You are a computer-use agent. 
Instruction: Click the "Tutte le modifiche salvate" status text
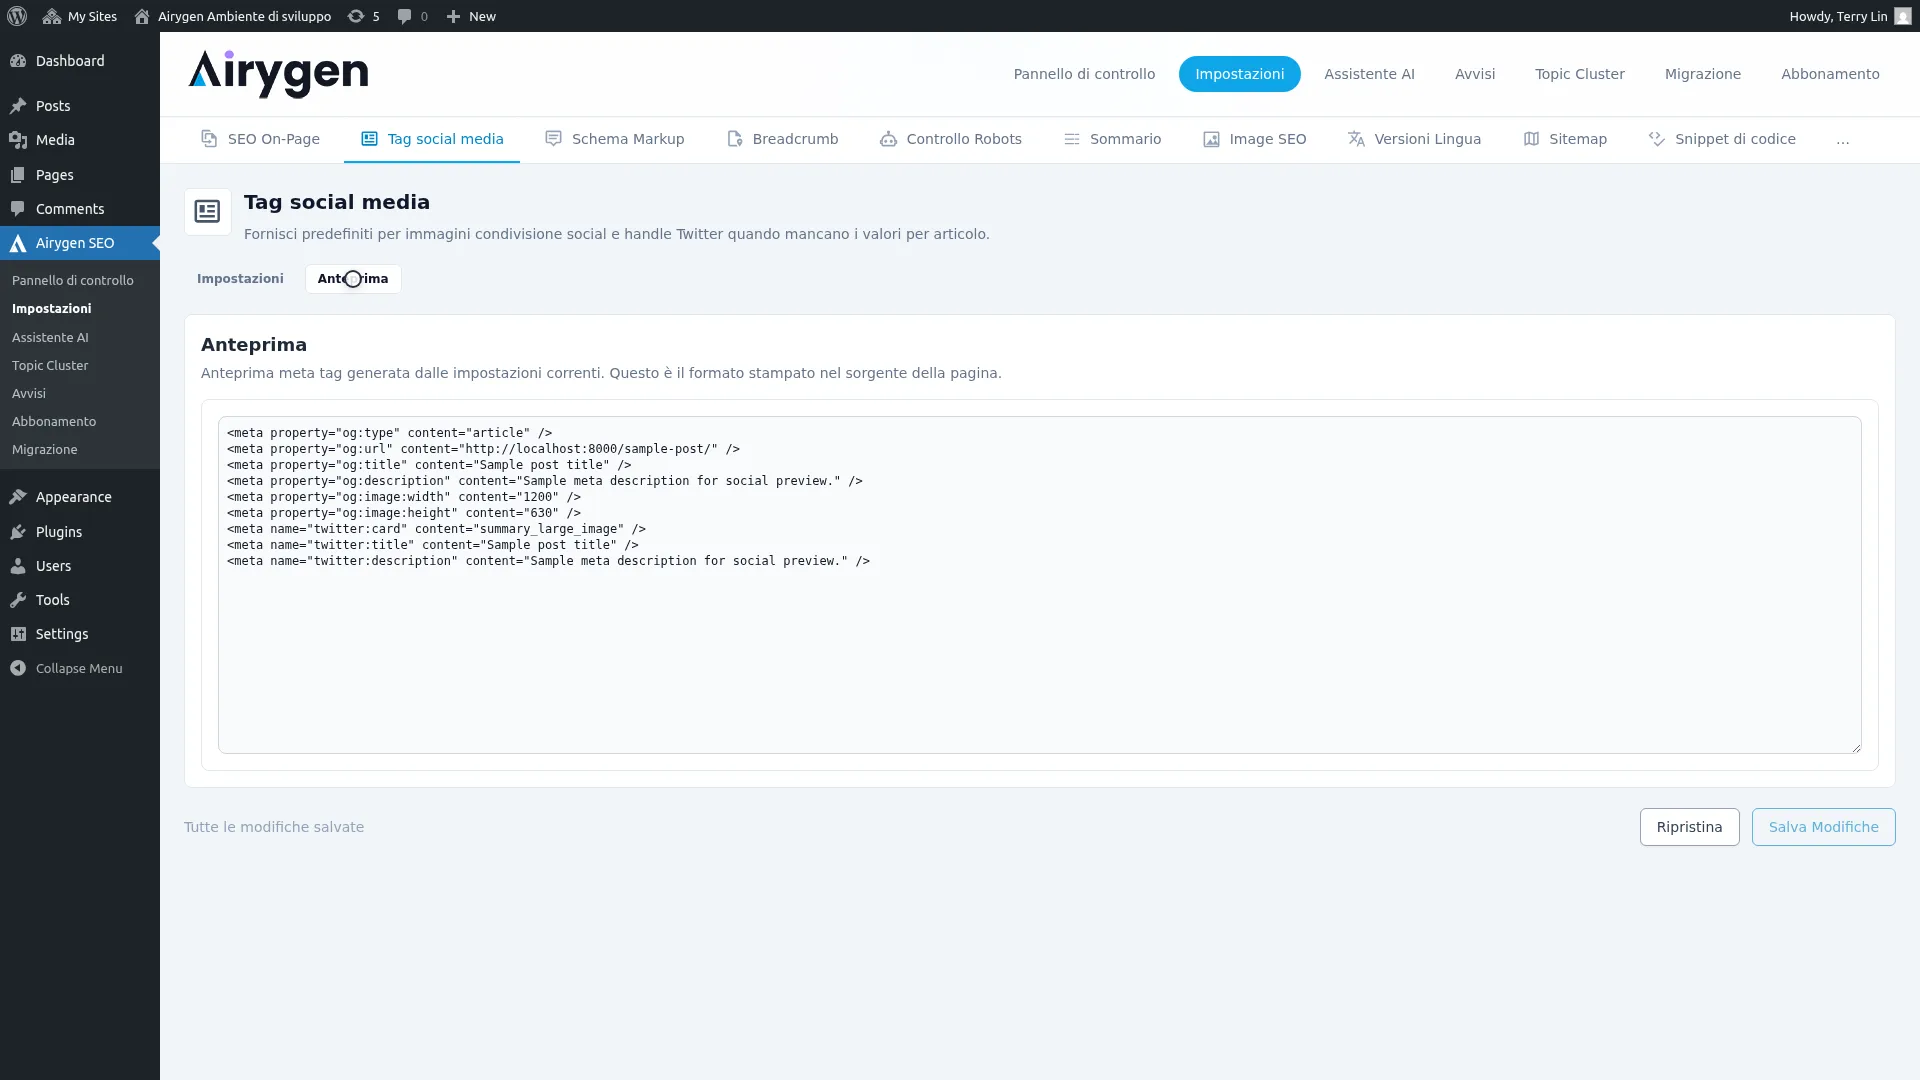274,827
